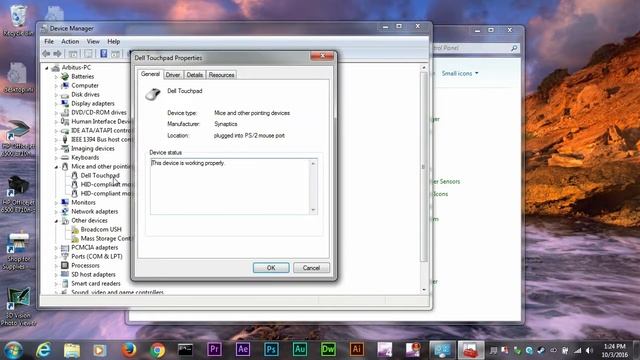The height and width of the screenshot is (360, 640).
Task: Click the OK button
Action: 271,268
